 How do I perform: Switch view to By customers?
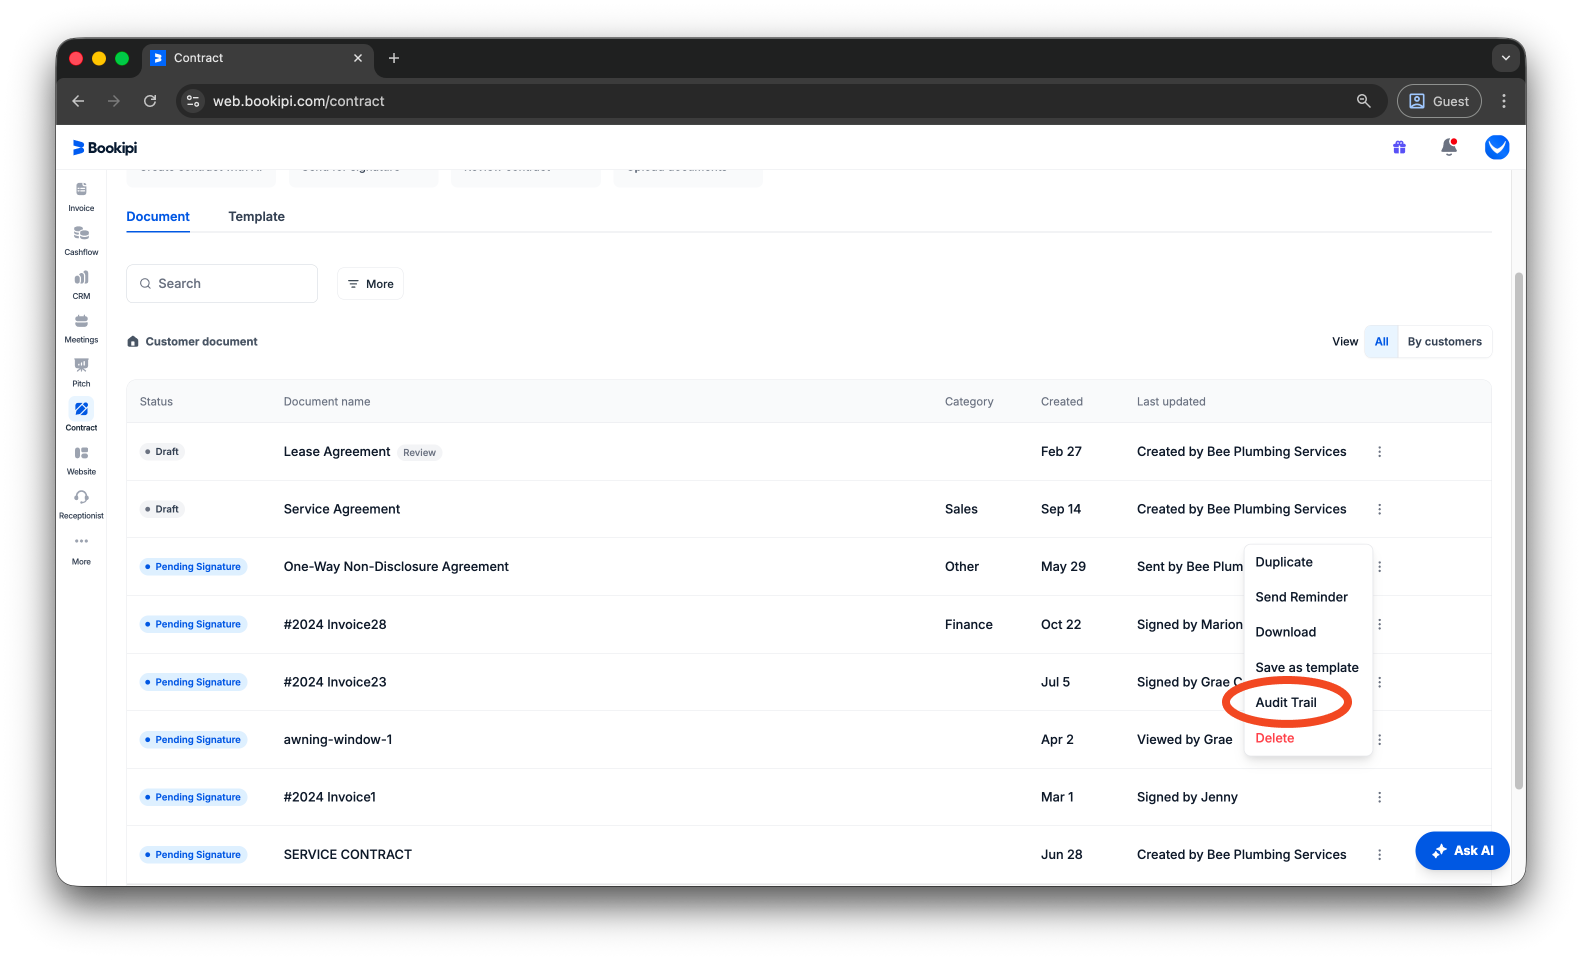click(x=1444, y=342)
